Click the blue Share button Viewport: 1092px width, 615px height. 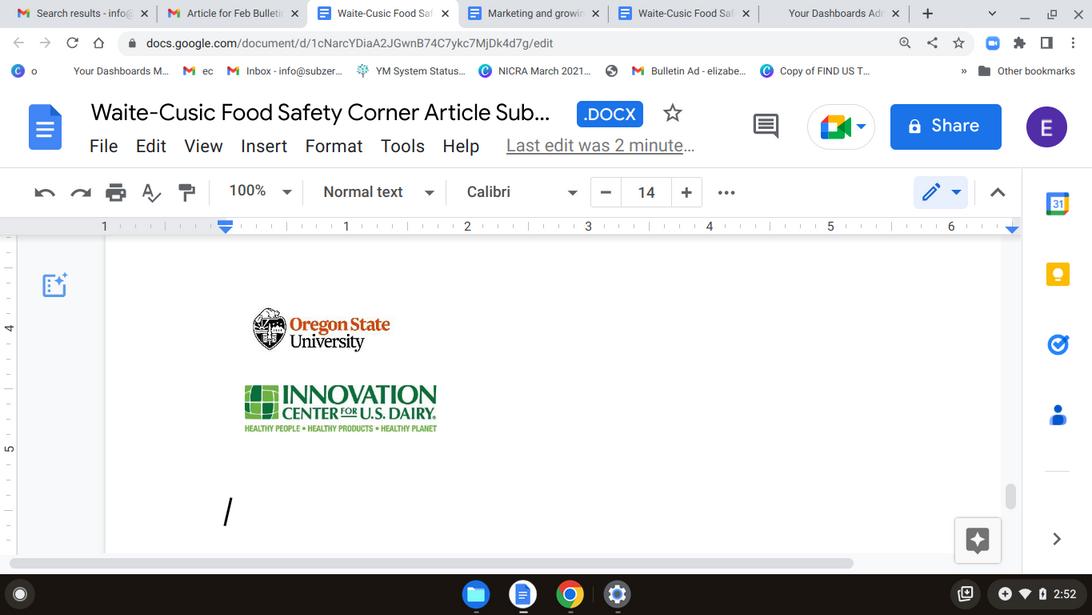(945, 127)
